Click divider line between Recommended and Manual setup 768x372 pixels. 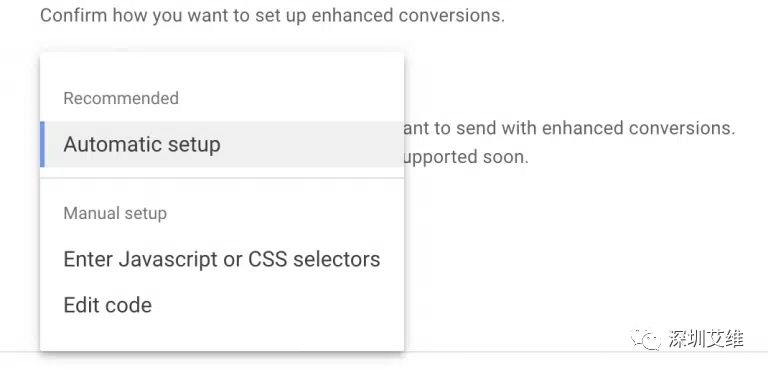click(x=222, y=178)
